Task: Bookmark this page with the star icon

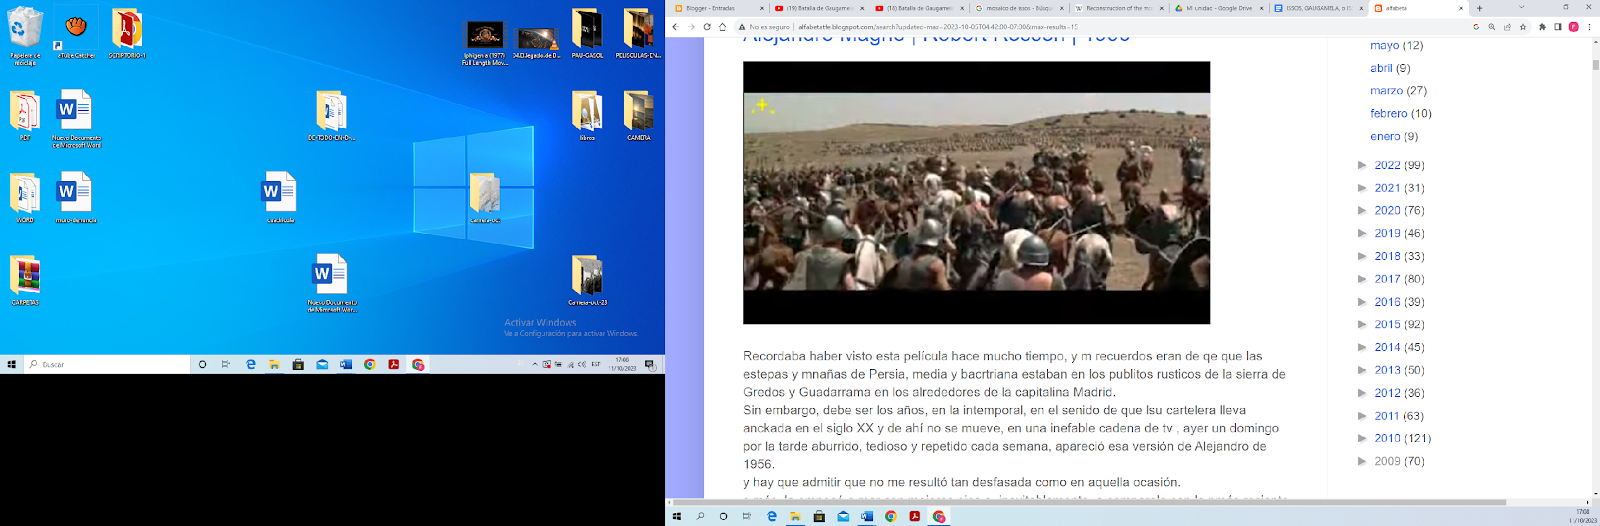Action: point(1523,27)
